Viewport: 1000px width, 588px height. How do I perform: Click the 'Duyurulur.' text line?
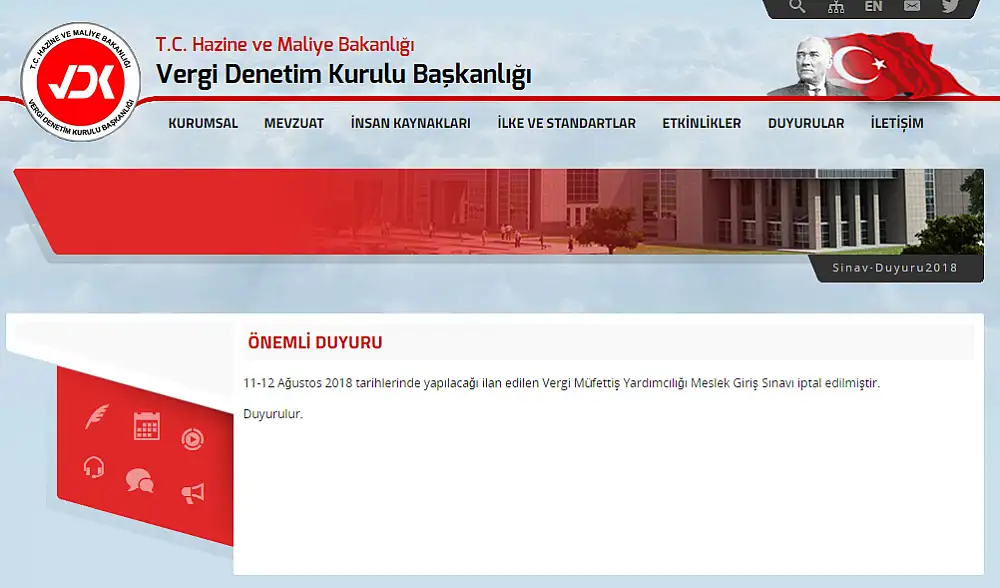273,414
